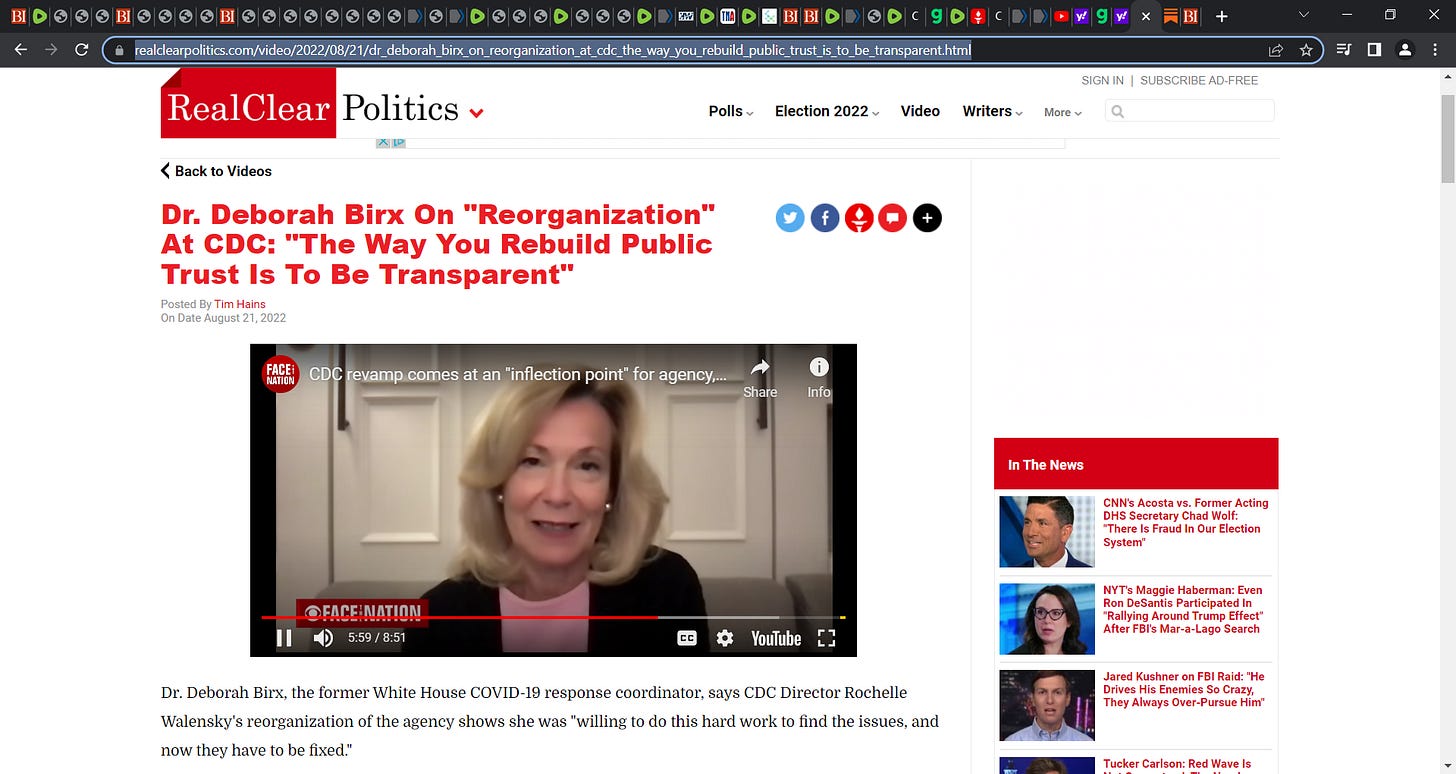Bookmark this page with star
Viewport: 1456px width, 774px height.
1306,50
